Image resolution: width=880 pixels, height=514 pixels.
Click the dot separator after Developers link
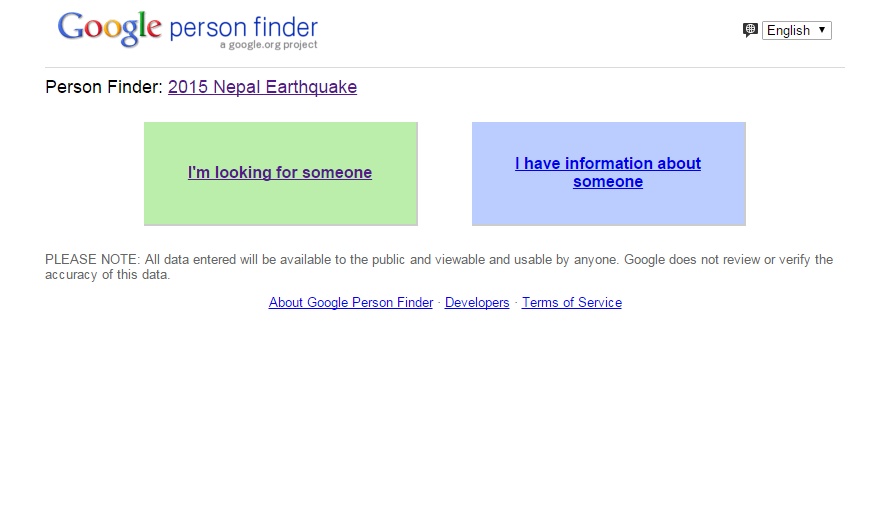(x=516, y=303)
